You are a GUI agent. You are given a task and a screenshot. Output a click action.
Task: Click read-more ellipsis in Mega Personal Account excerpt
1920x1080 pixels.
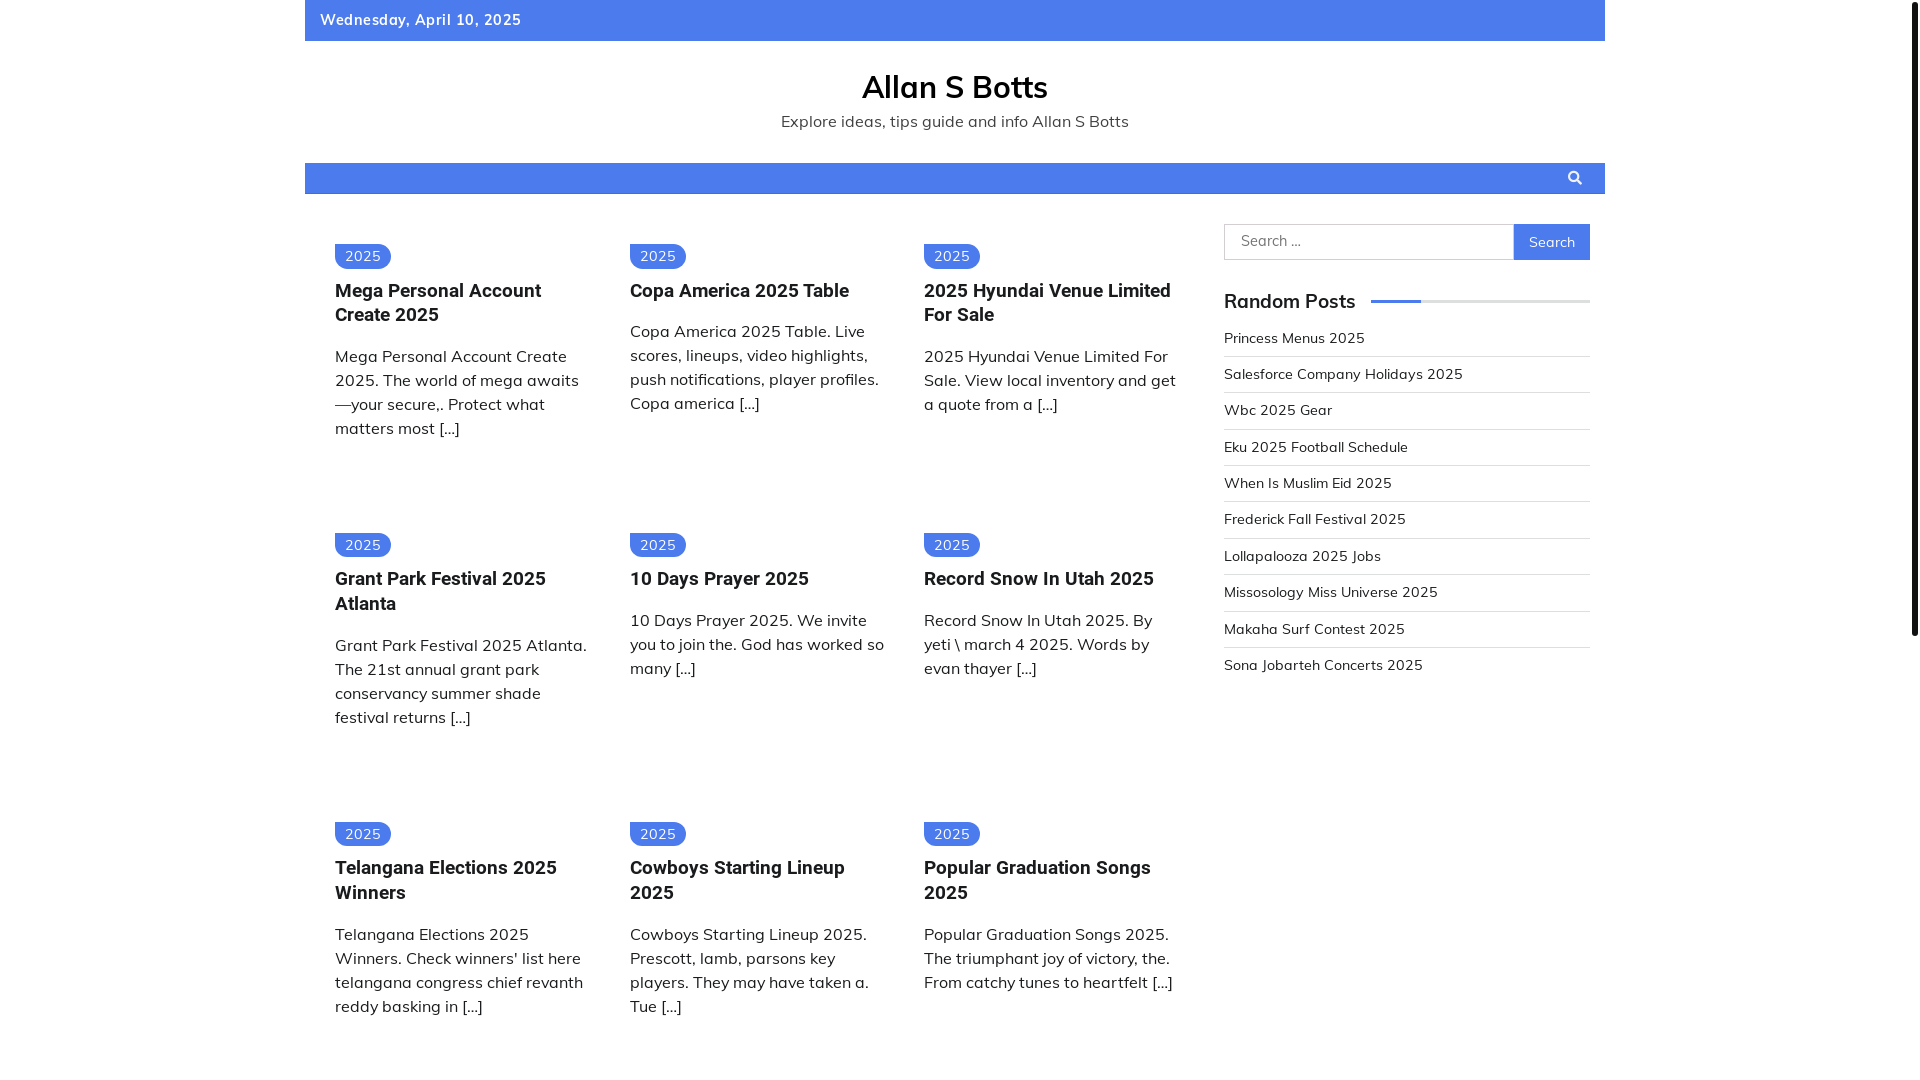pos(449,428)
